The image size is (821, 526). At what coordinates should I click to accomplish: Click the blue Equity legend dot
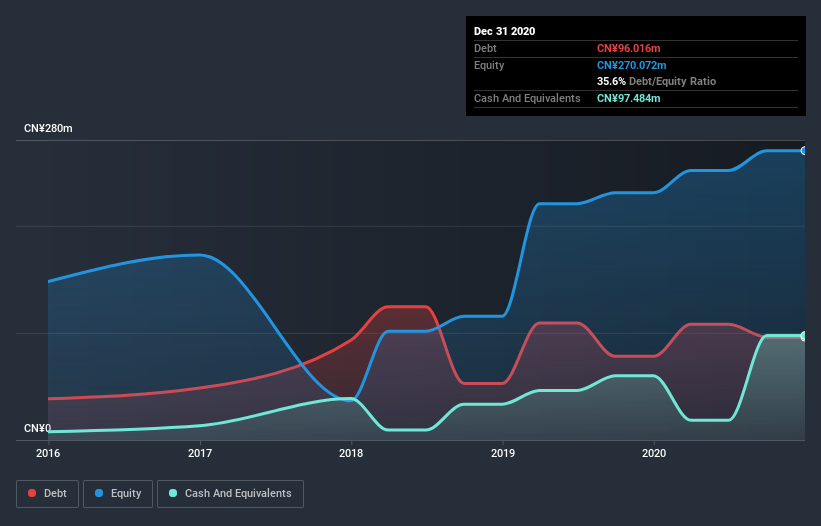click(x=99, y=493)
